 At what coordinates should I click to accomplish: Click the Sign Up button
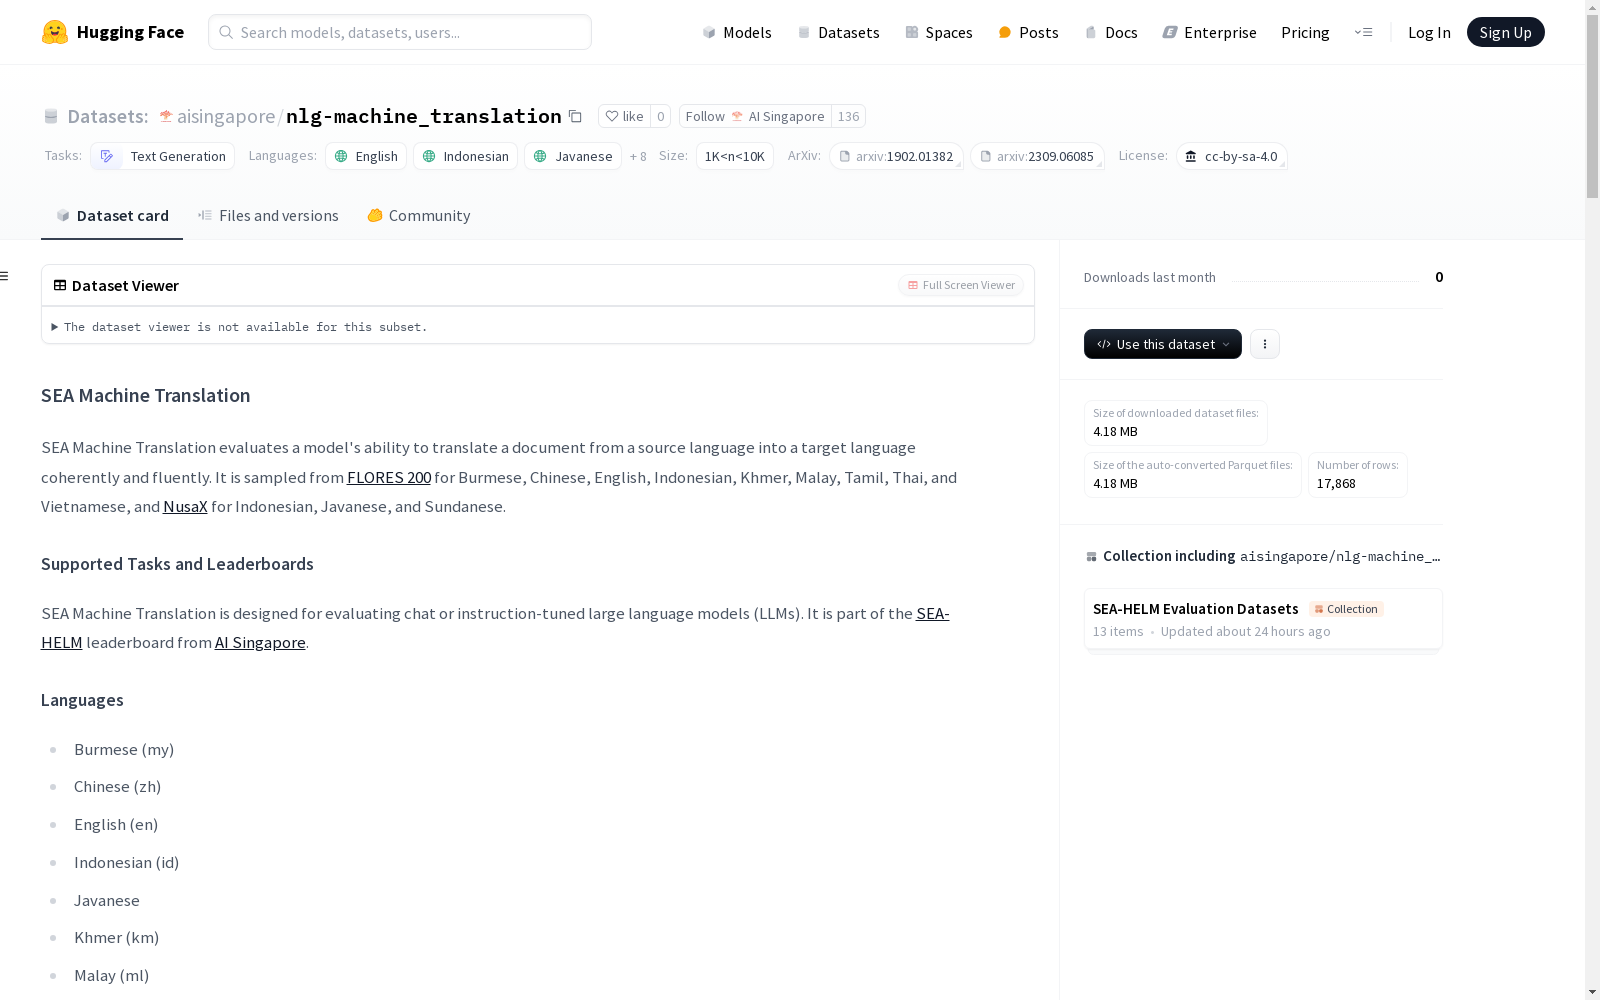(1505, 32)
